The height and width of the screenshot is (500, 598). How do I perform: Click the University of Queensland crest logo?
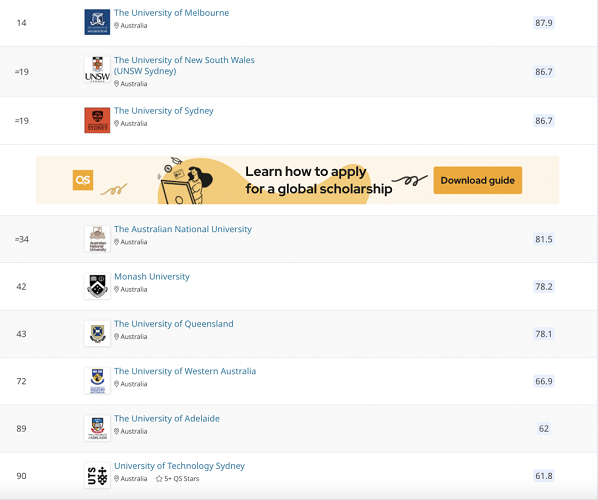click(97, 333)
